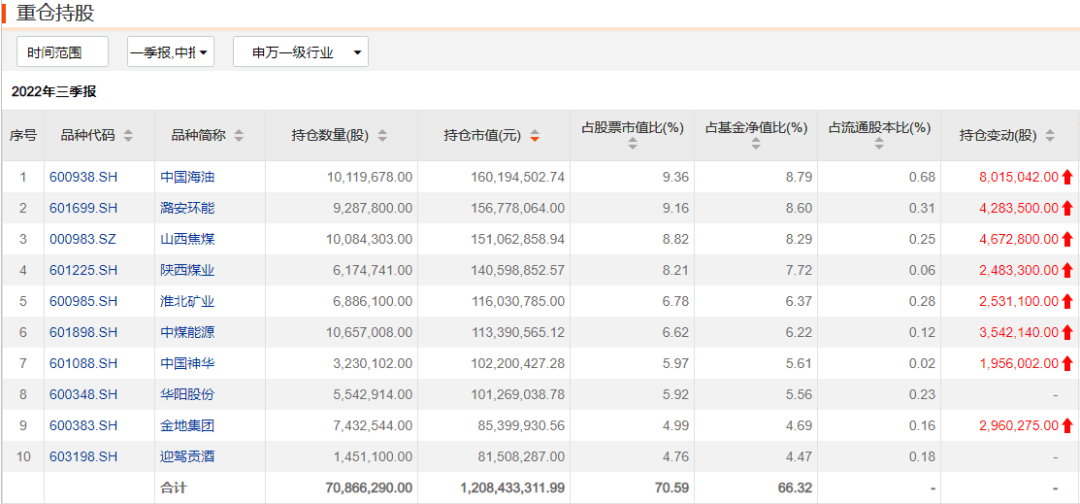Sort by 品种简称 column sort icon
Viewport: 1080px width, 504px height.
pyautogui.click(x=239, y=136)
